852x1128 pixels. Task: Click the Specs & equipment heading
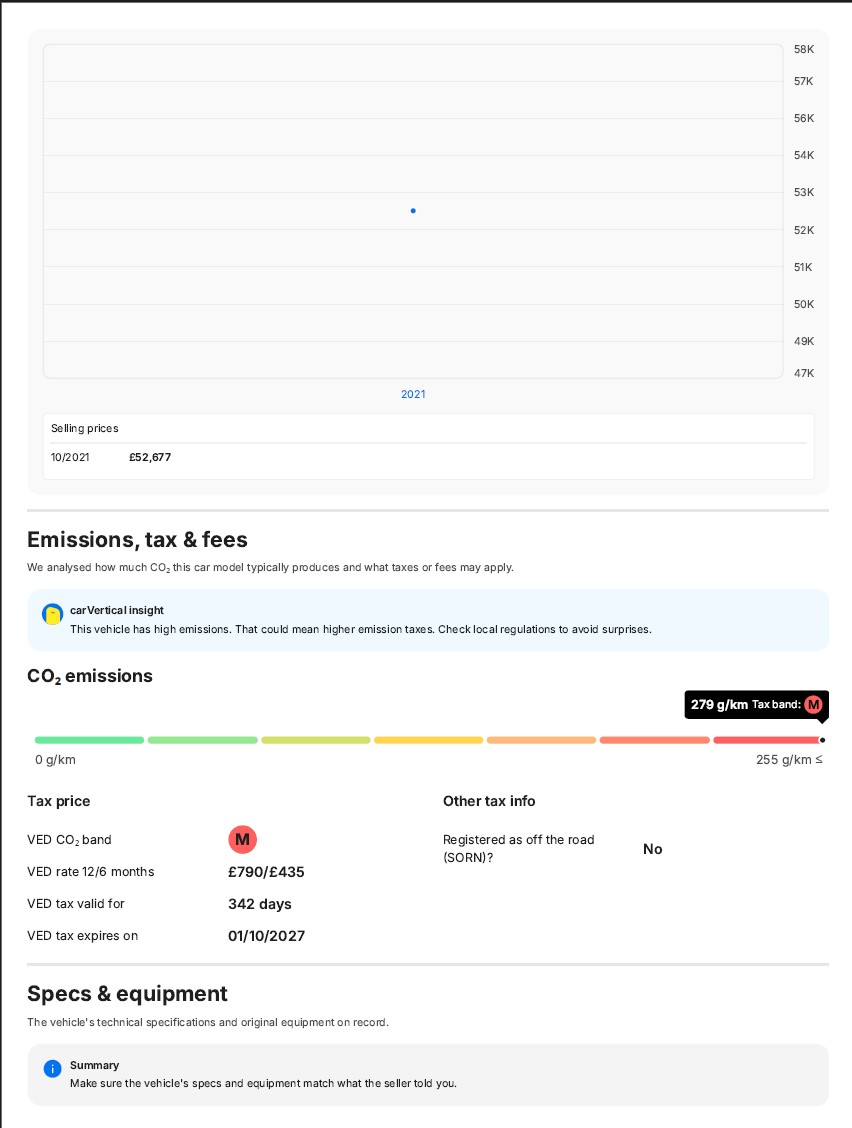pyautogui.click(x=127, y=993)
